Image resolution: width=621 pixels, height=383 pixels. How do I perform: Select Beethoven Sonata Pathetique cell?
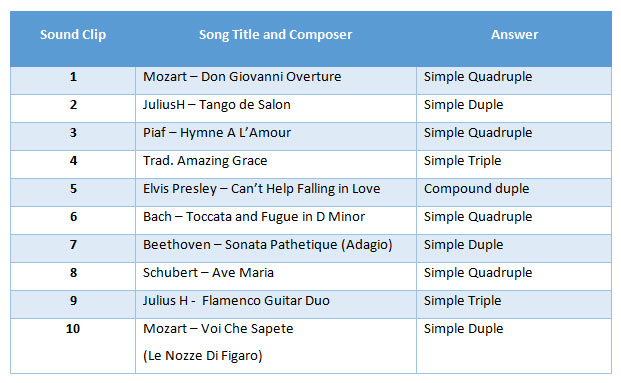click(x=276, y=248)
